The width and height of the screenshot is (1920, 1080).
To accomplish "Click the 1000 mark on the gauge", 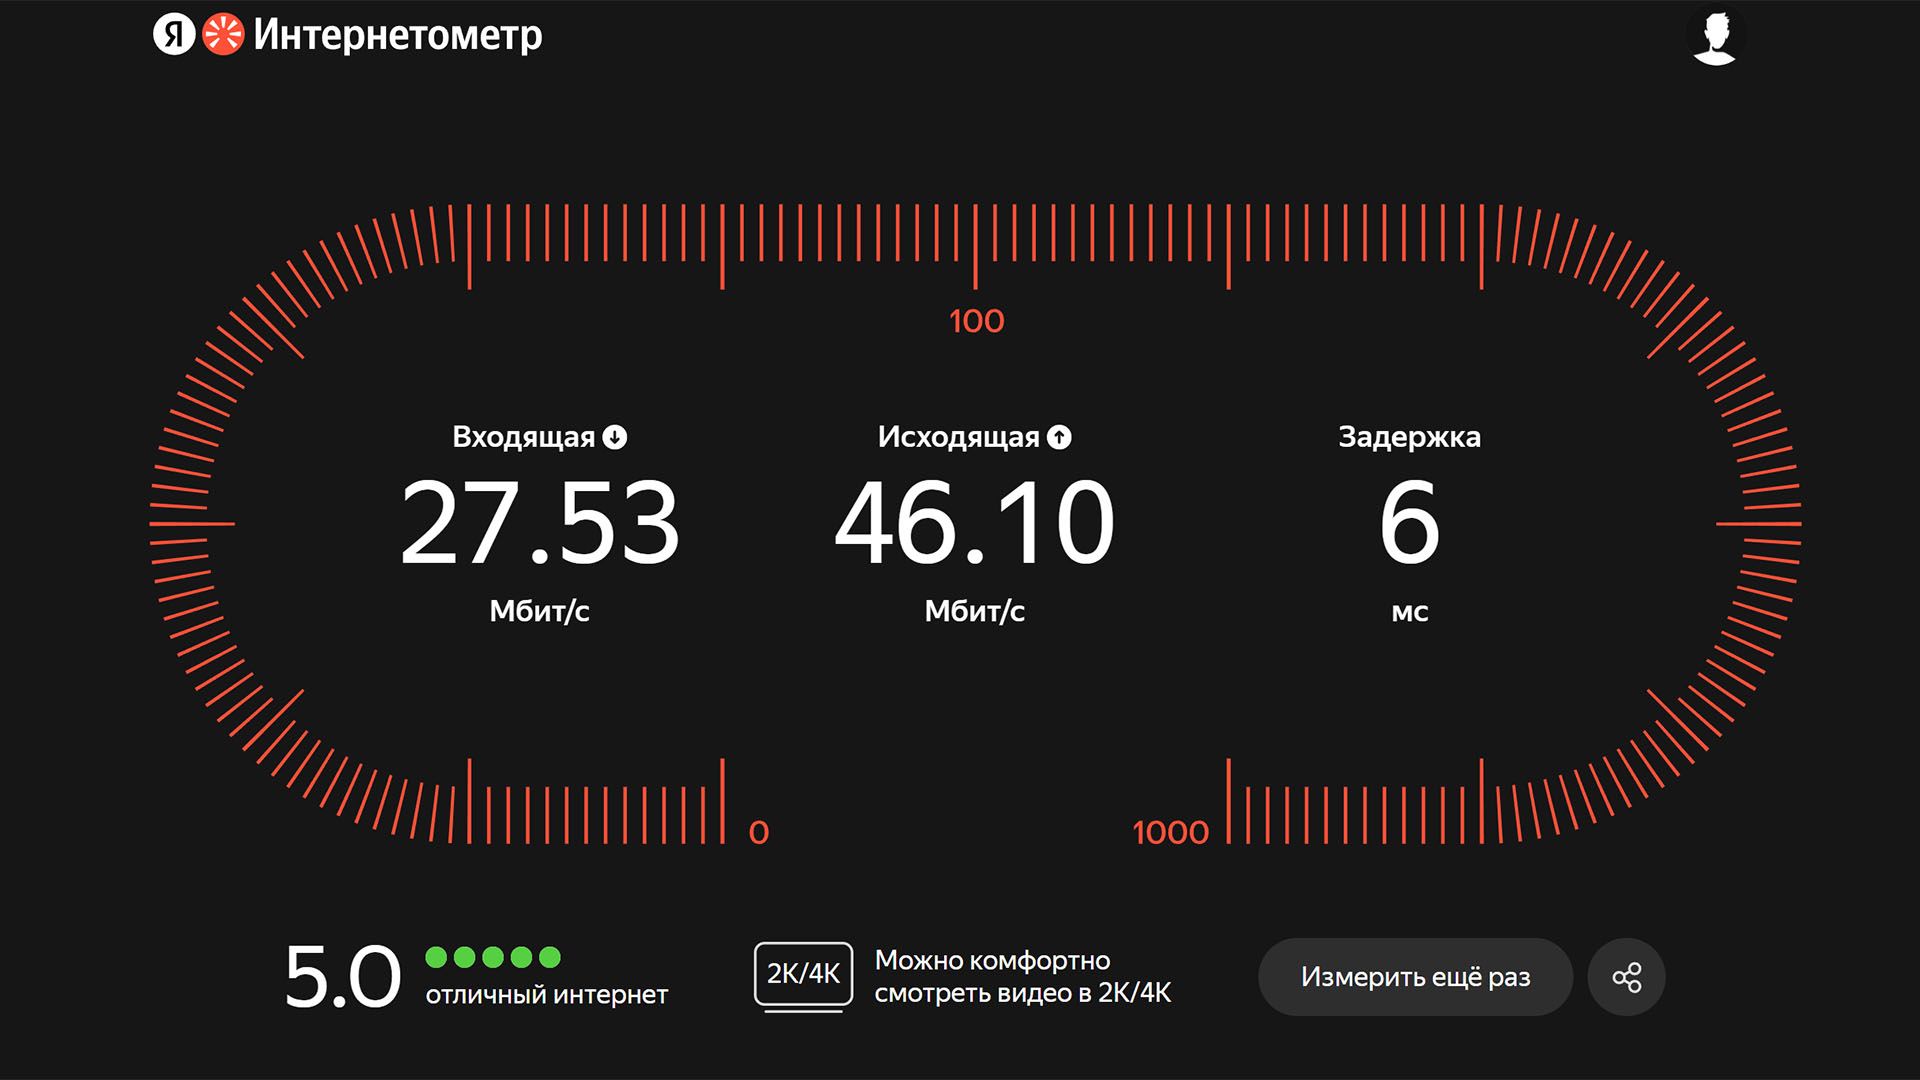I will 1170,832.
